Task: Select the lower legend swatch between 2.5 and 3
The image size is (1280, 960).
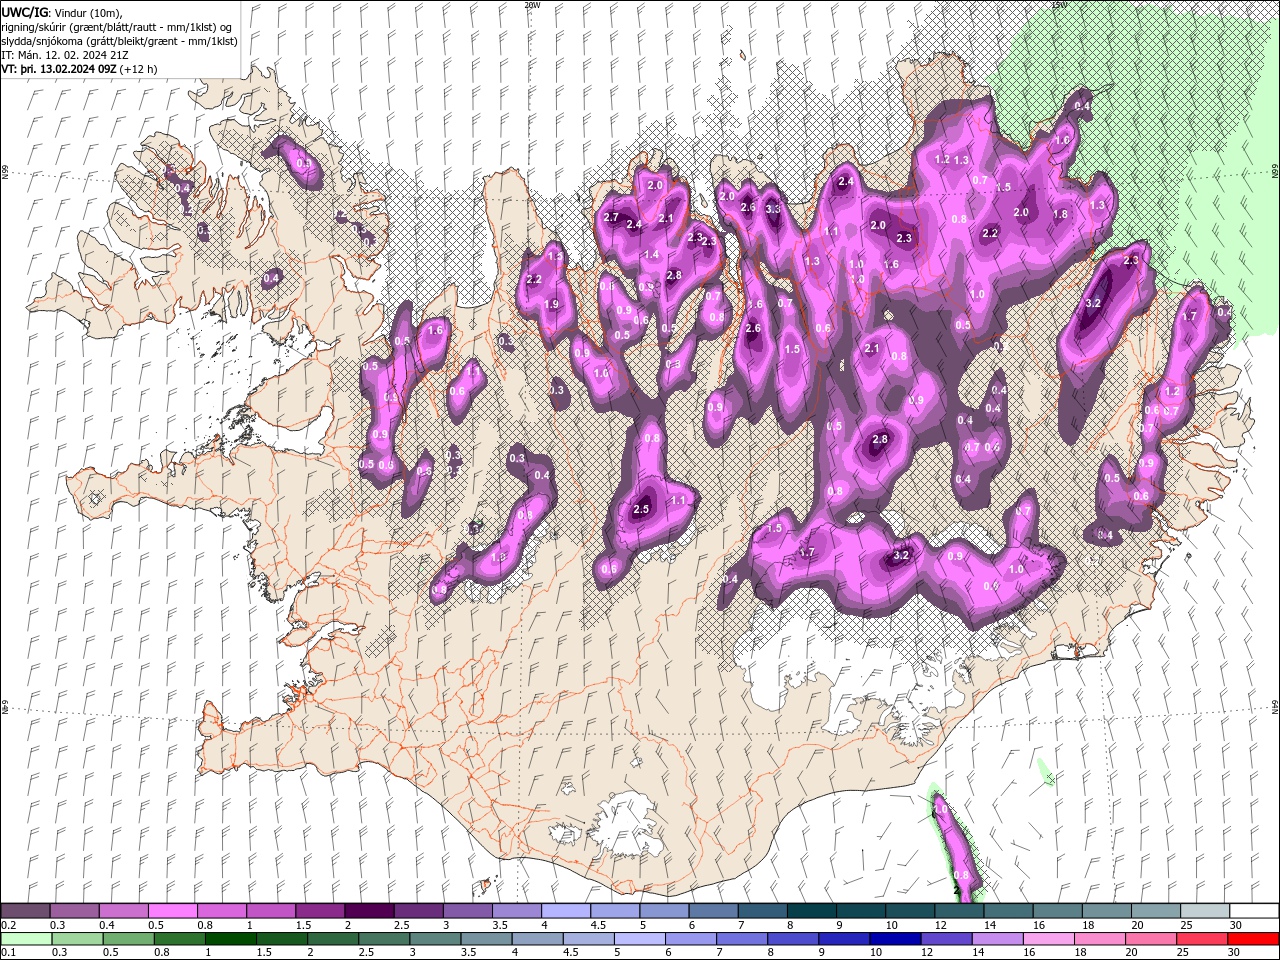Action: pos(384,939)
